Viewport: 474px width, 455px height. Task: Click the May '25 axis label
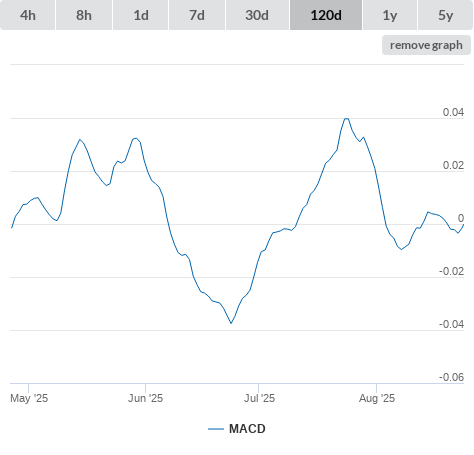pyautogui.click(x=29, y=398)
